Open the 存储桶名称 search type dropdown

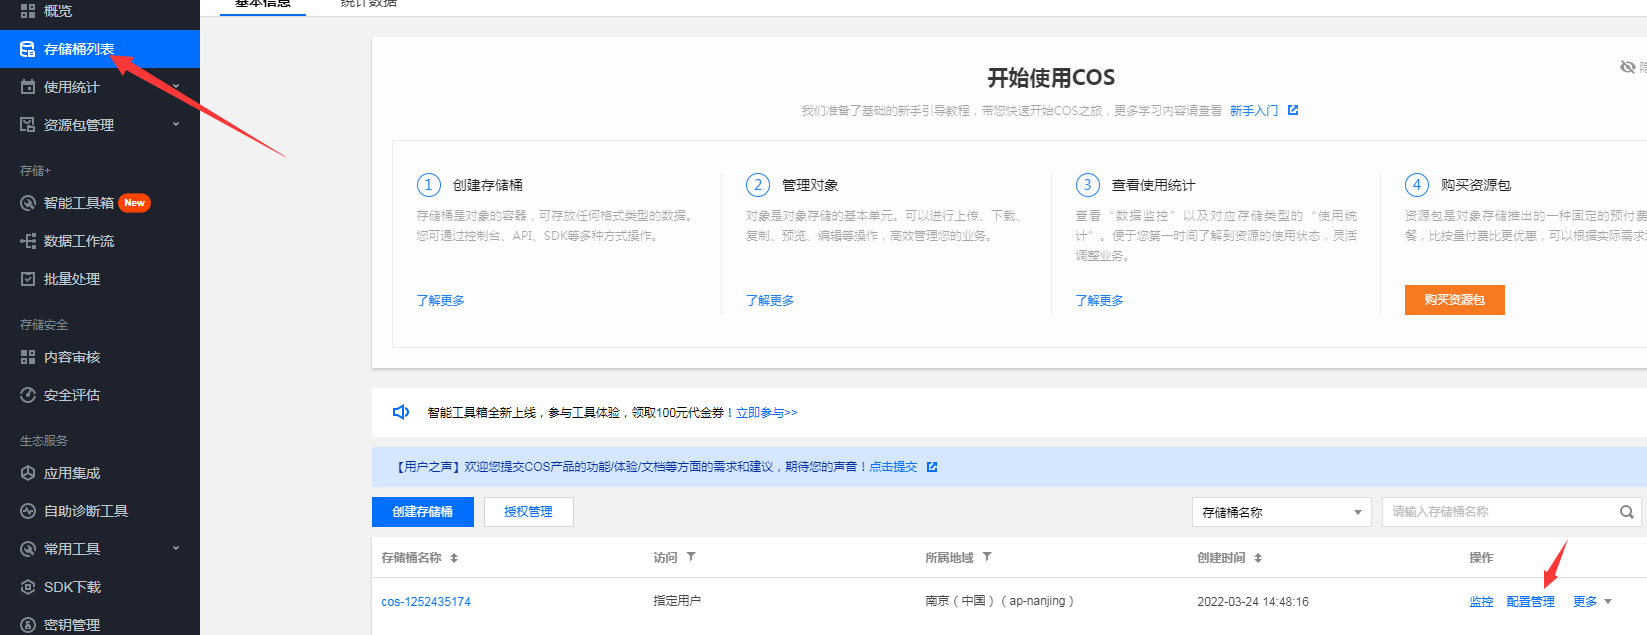coord(1281,512)
